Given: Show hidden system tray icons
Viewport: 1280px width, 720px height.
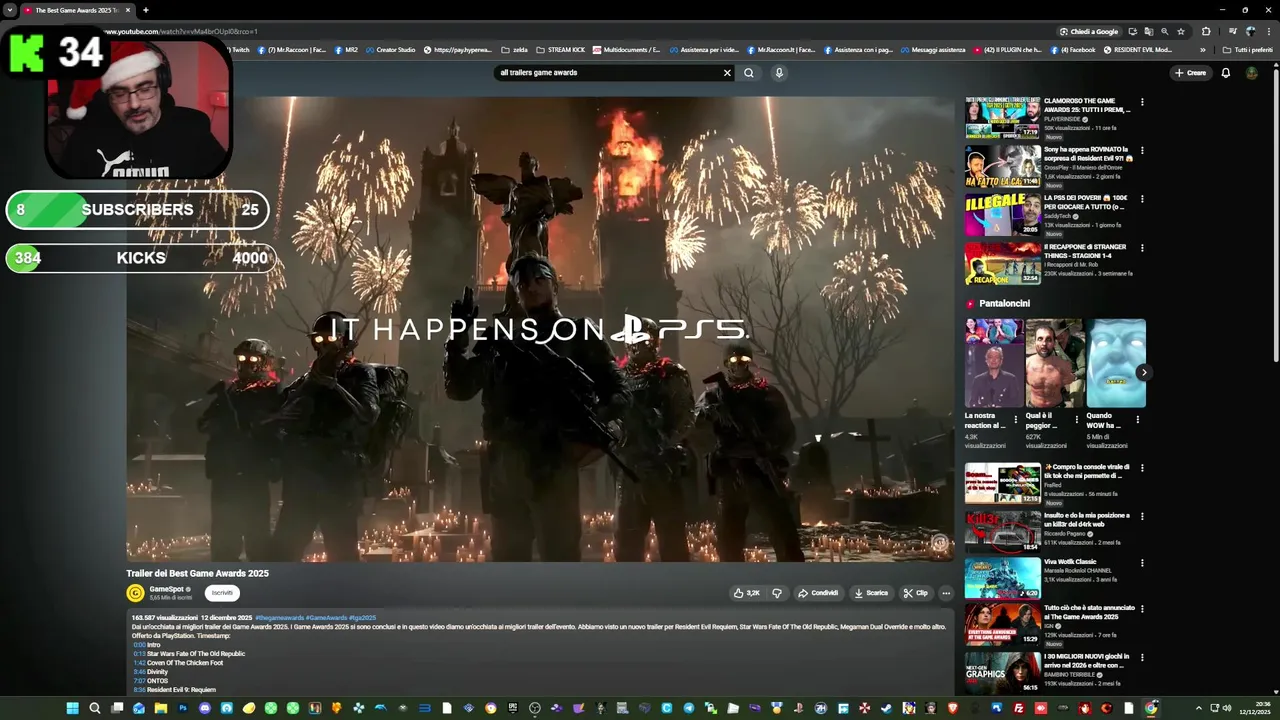Looking at the screenshot, I should [x=1199, y=708].
